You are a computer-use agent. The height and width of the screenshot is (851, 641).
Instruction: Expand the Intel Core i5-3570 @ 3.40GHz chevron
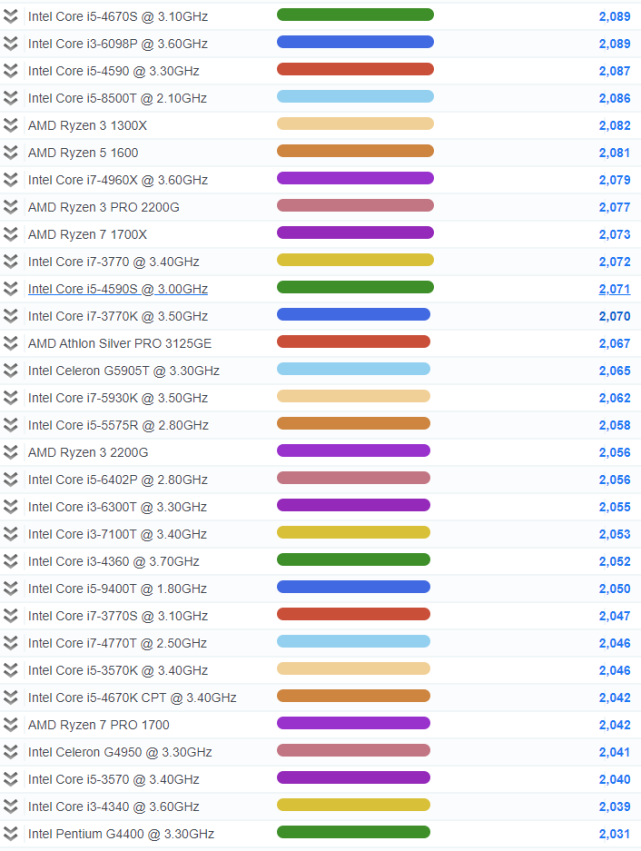pos(10,779)
